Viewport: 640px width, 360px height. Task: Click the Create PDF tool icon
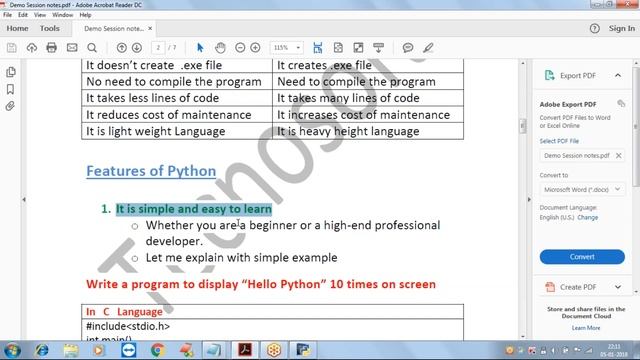coord(550,287)
